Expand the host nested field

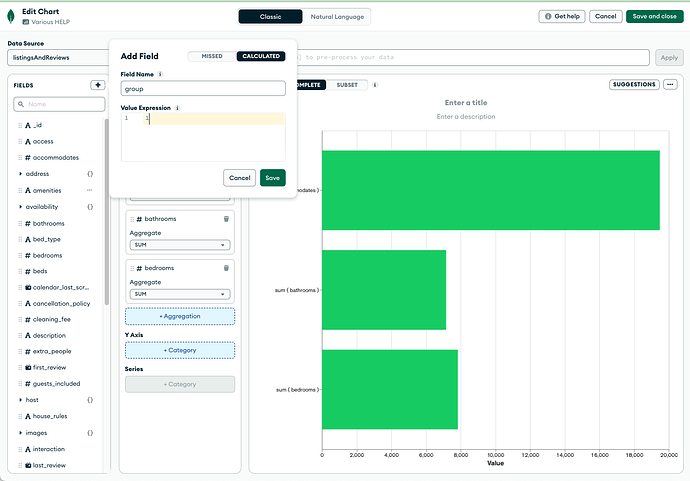(x=20, y=399)
